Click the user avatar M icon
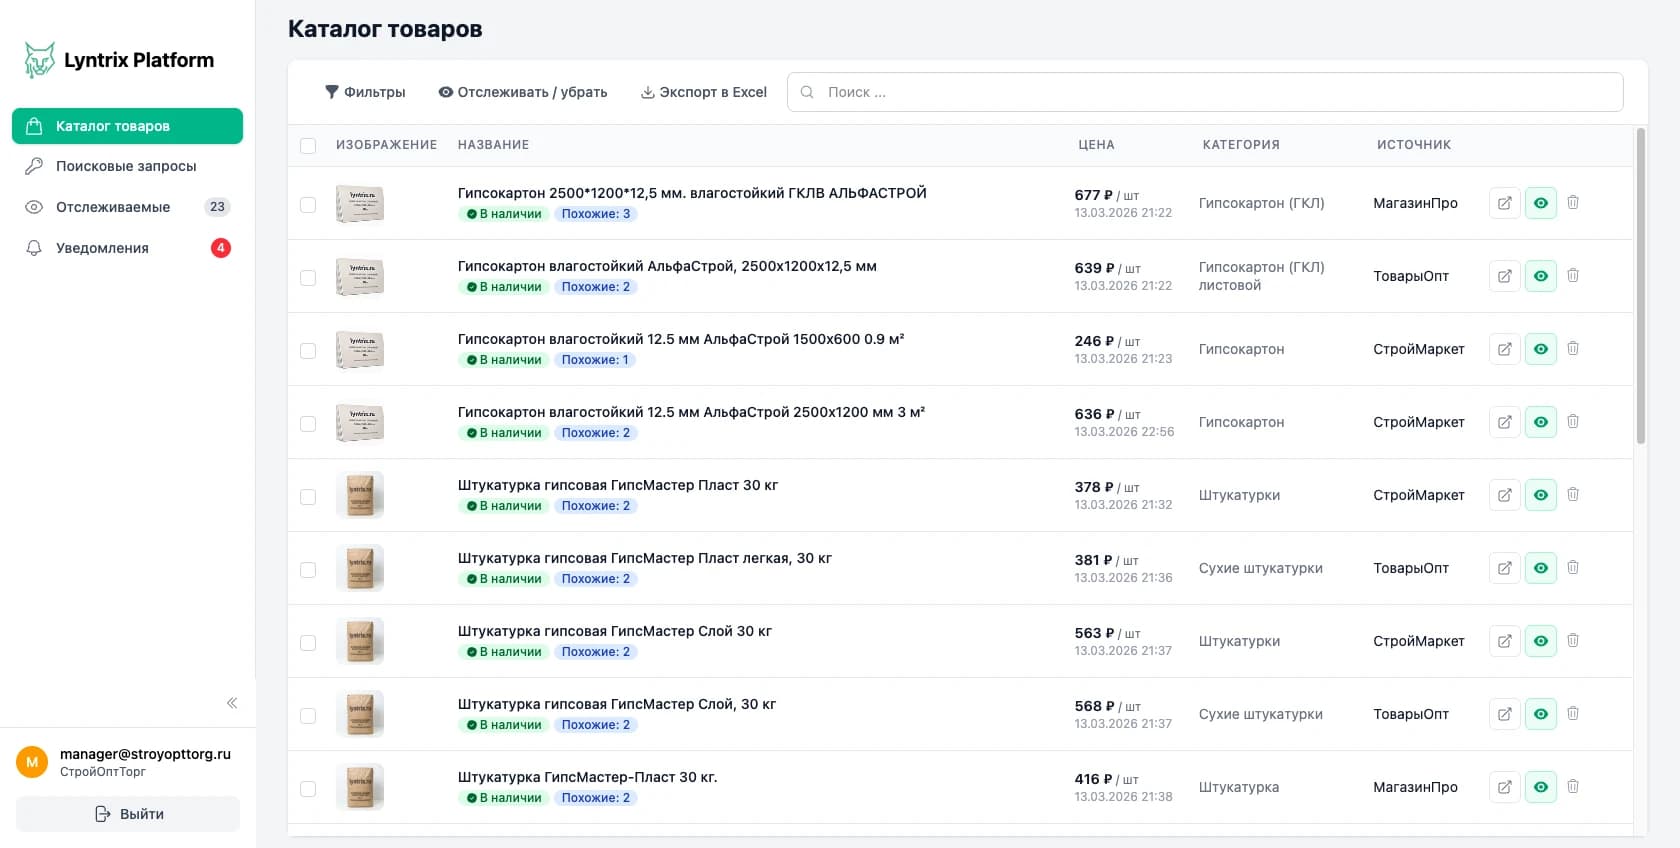 [x=32, y=762]
